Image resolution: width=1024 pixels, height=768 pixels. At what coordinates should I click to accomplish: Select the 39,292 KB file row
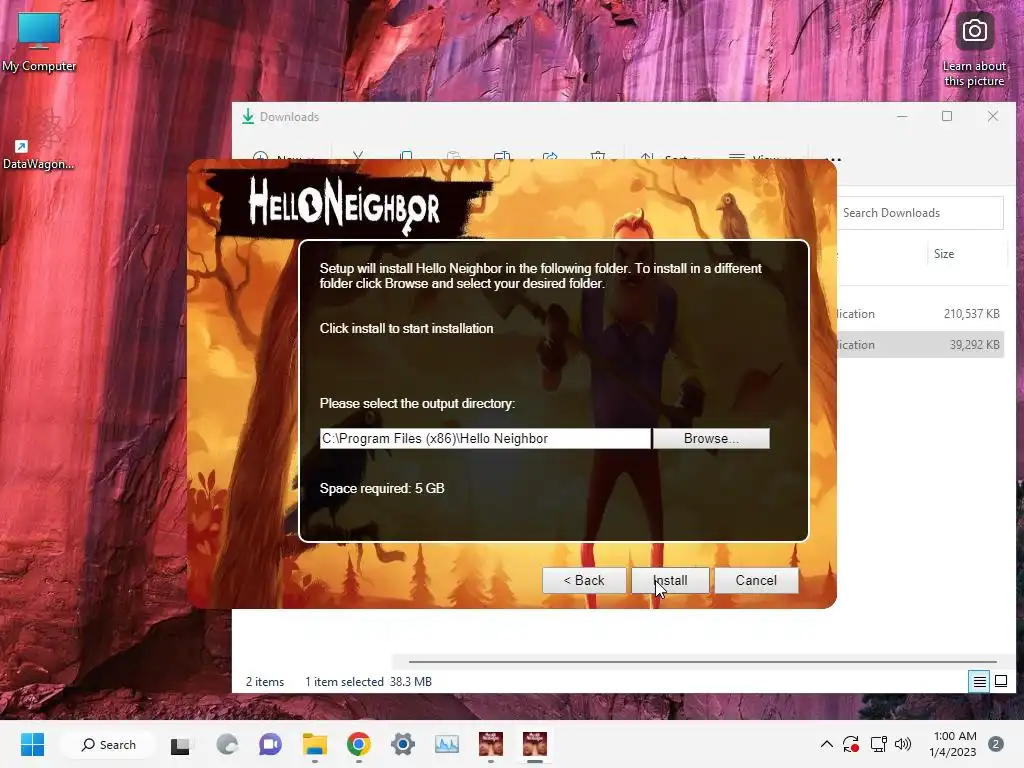tap(921, 345)
